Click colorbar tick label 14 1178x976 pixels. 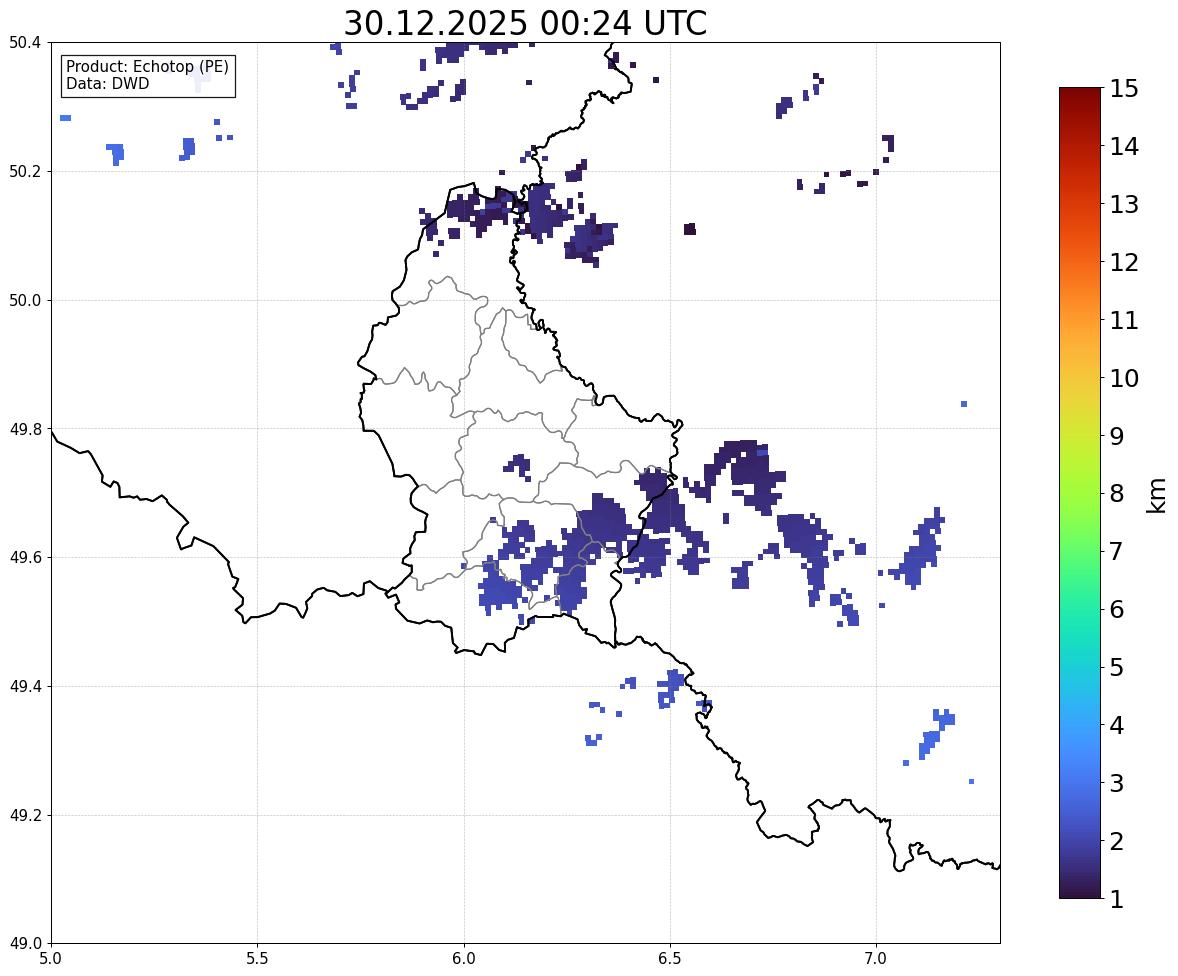click(x=1124, y=147)
